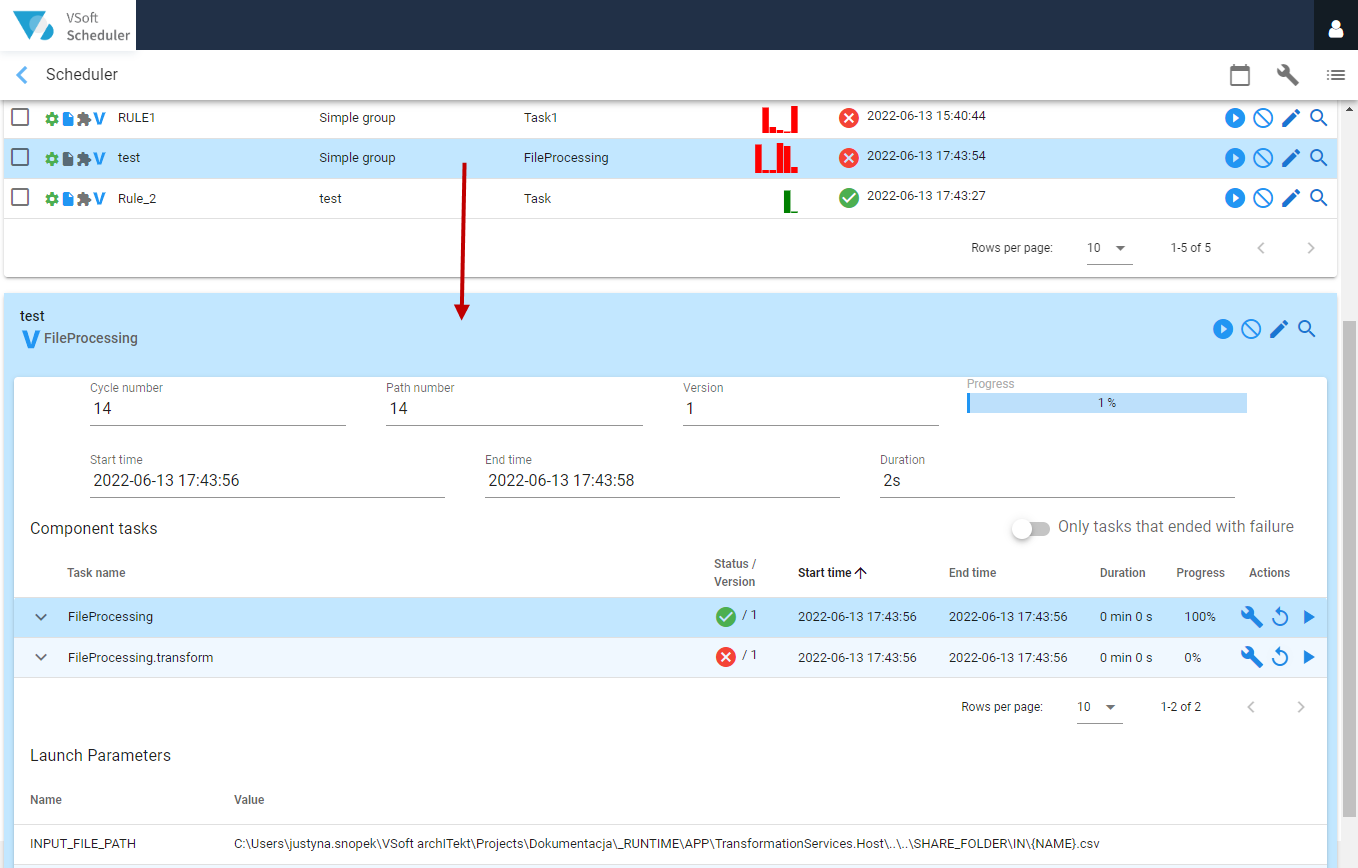Enable Only tasks that ended with failure
This screenshot has height=868, width=1358.
[1031, 528]
